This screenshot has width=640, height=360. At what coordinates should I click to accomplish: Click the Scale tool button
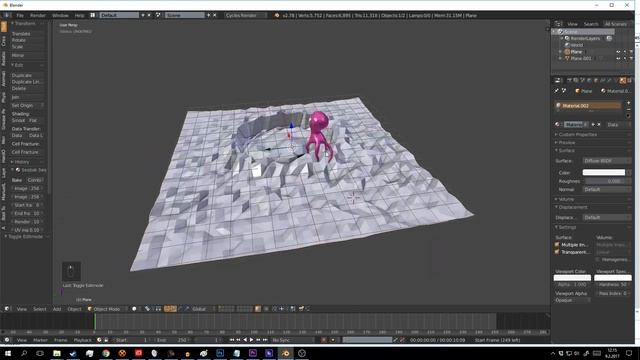tap(27, 47)
